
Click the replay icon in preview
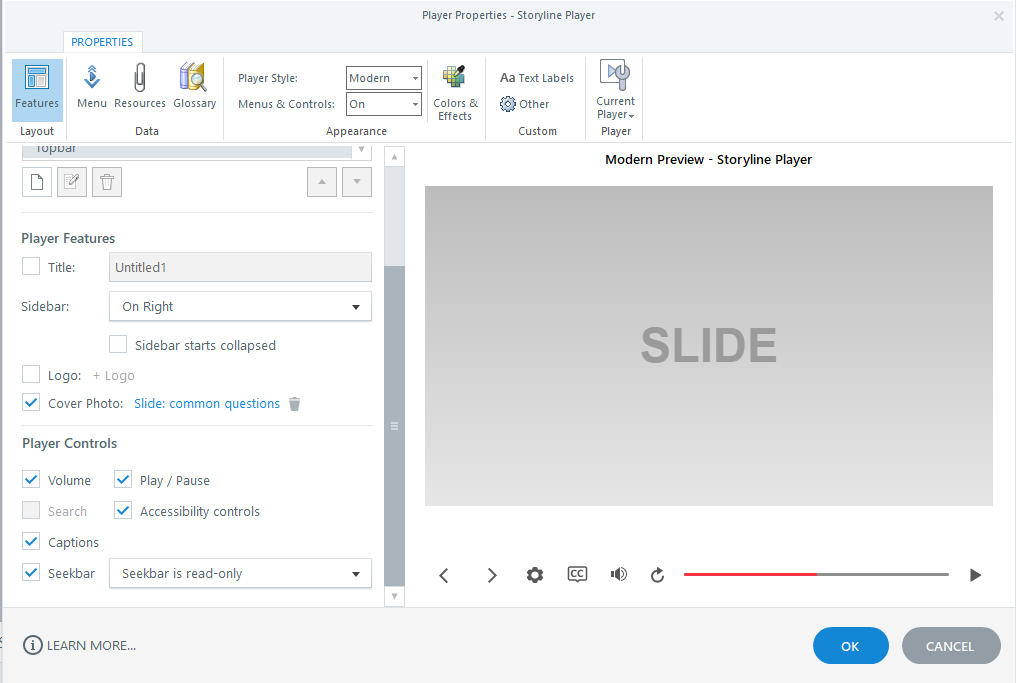pyautogui.click(x=657, y=575)
